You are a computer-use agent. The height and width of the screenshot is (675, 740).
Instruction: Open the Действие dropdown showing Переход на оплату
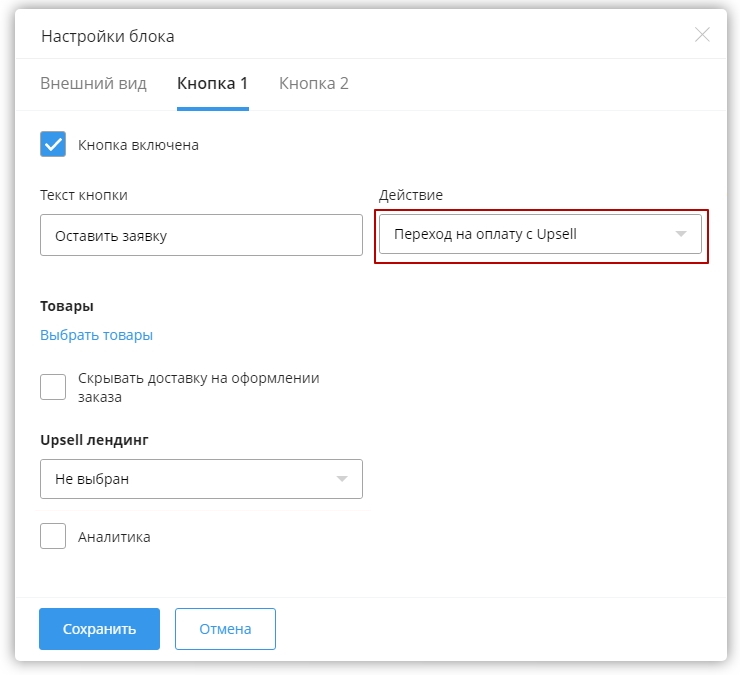pyautogui.click(x=530, y=235)
